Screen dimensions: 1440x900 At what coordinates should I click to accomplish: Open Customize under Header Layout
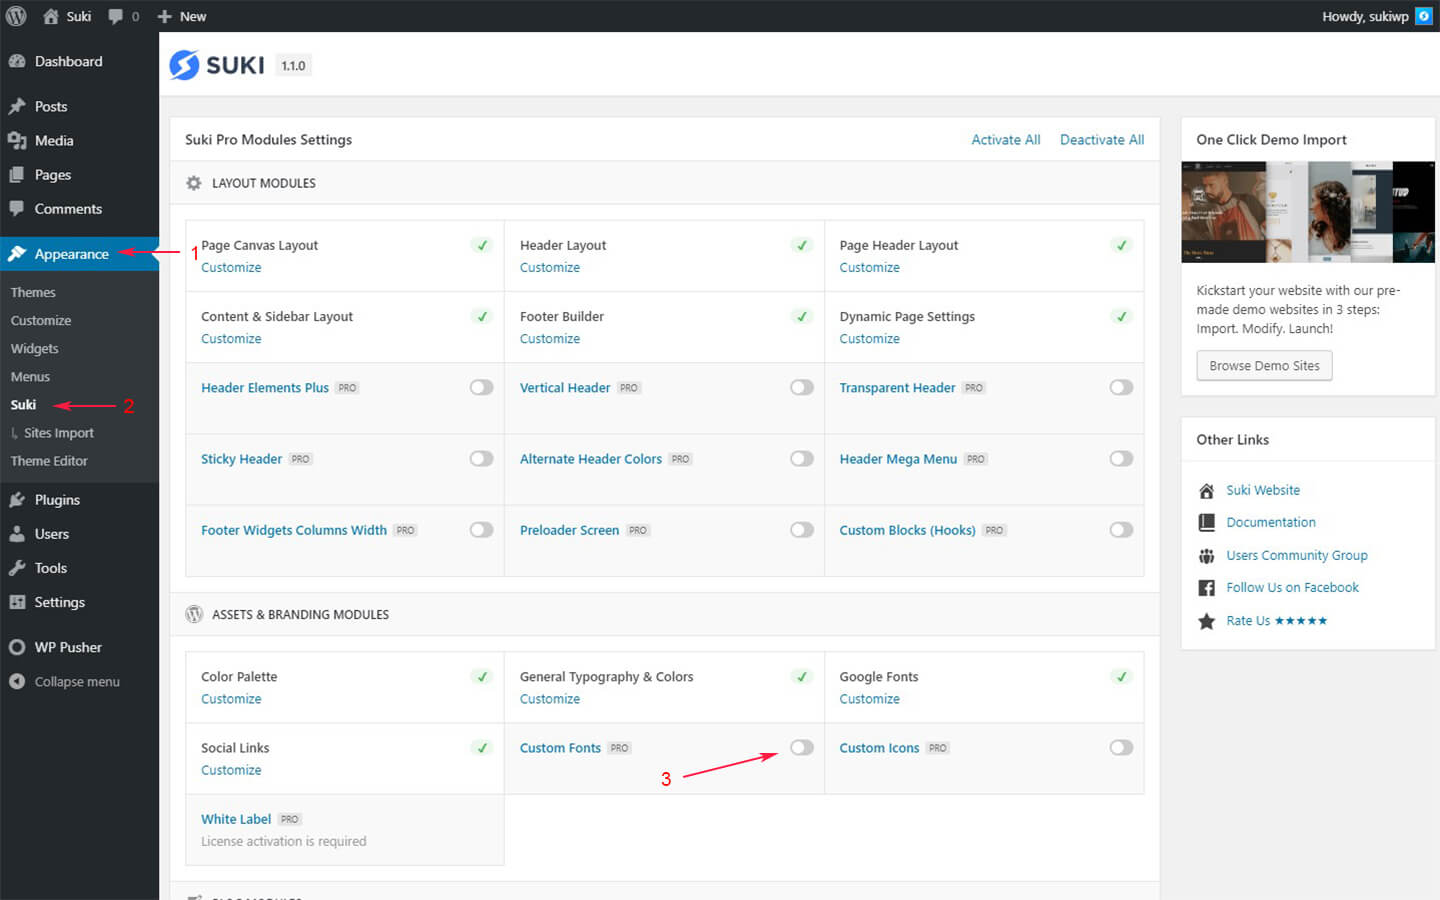pyautogui.click(x=550, y=267)
